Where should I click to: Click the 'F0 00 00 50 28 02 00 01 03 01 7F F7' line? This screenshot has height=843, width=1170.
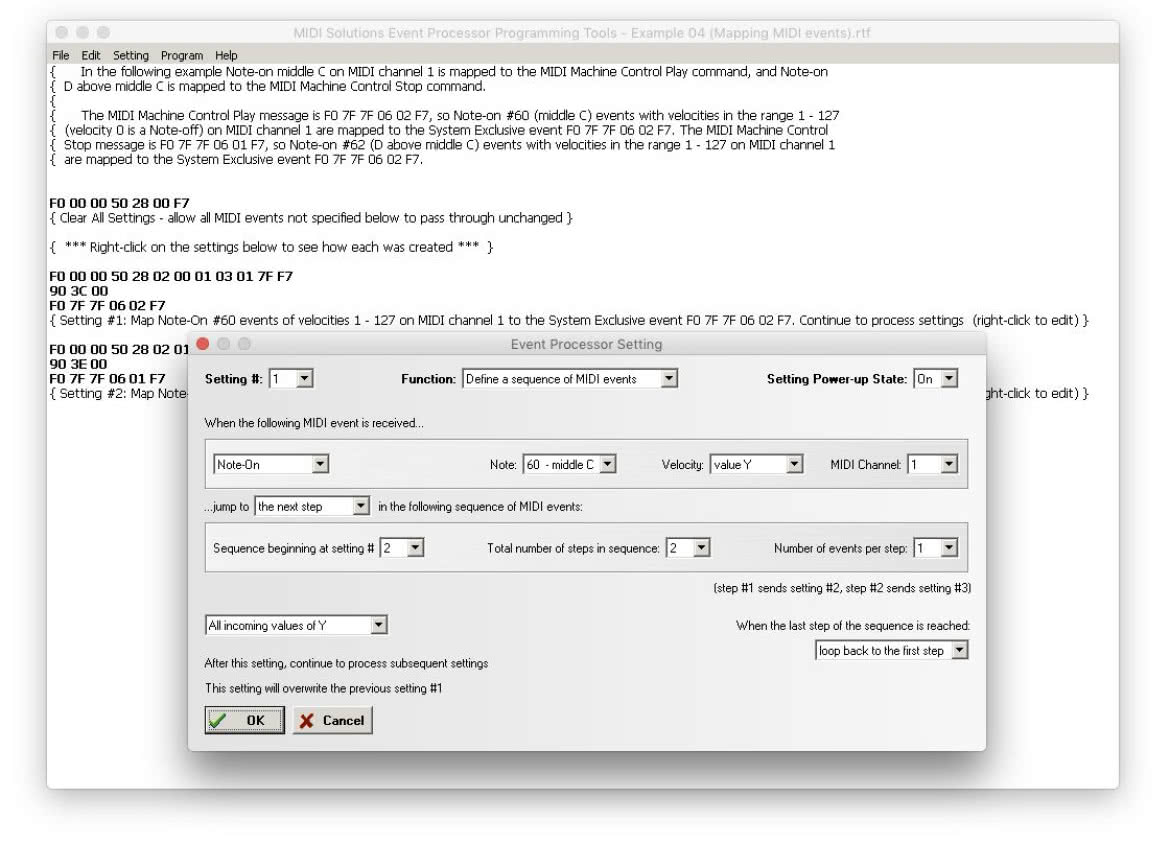[x=171, y=276]
